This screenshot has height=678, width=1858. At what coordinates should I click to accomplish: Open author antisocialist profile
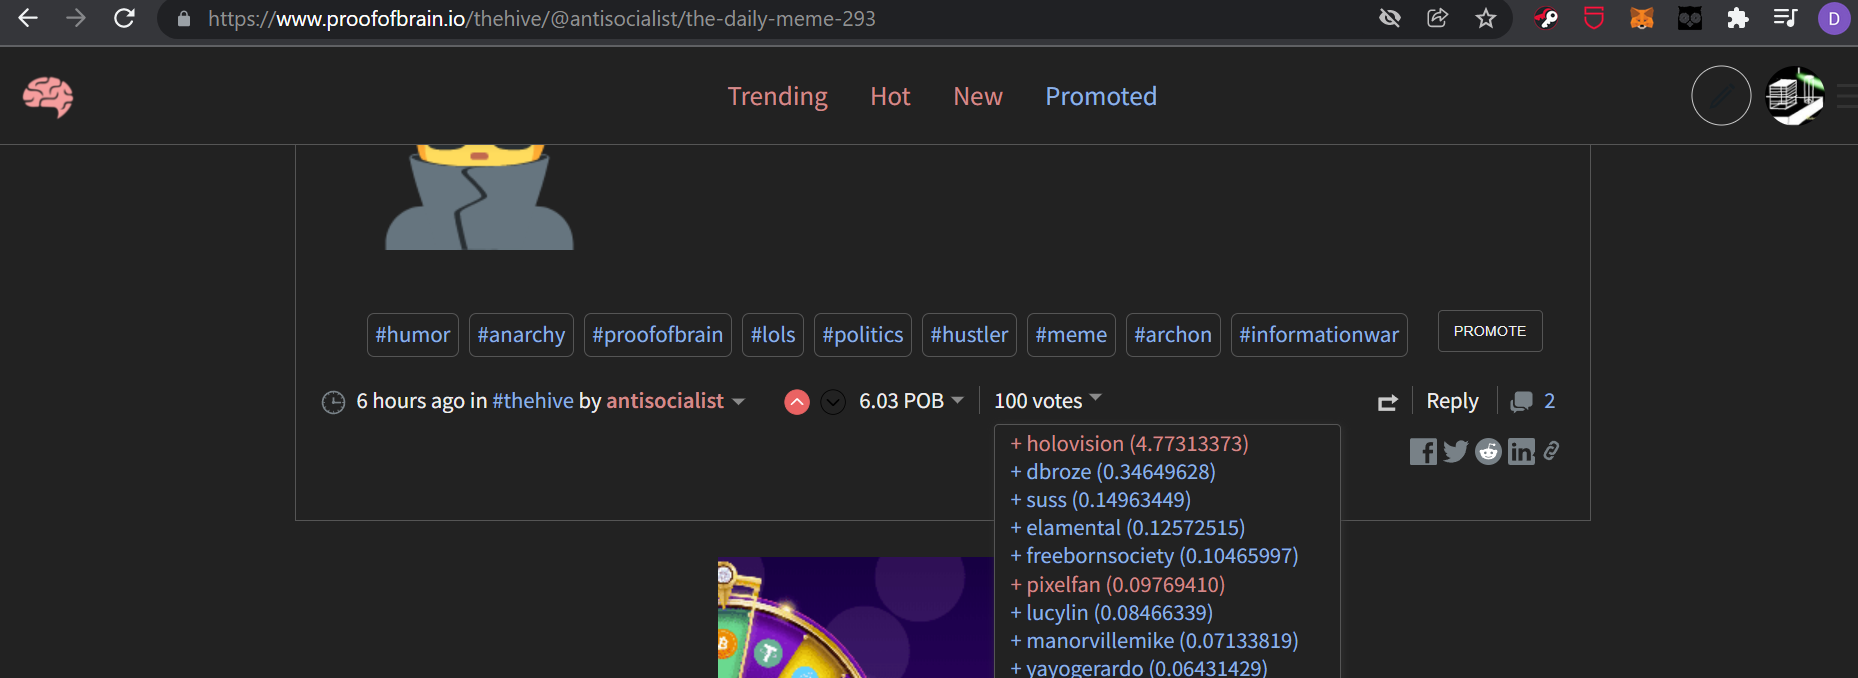tap(665, 401)
